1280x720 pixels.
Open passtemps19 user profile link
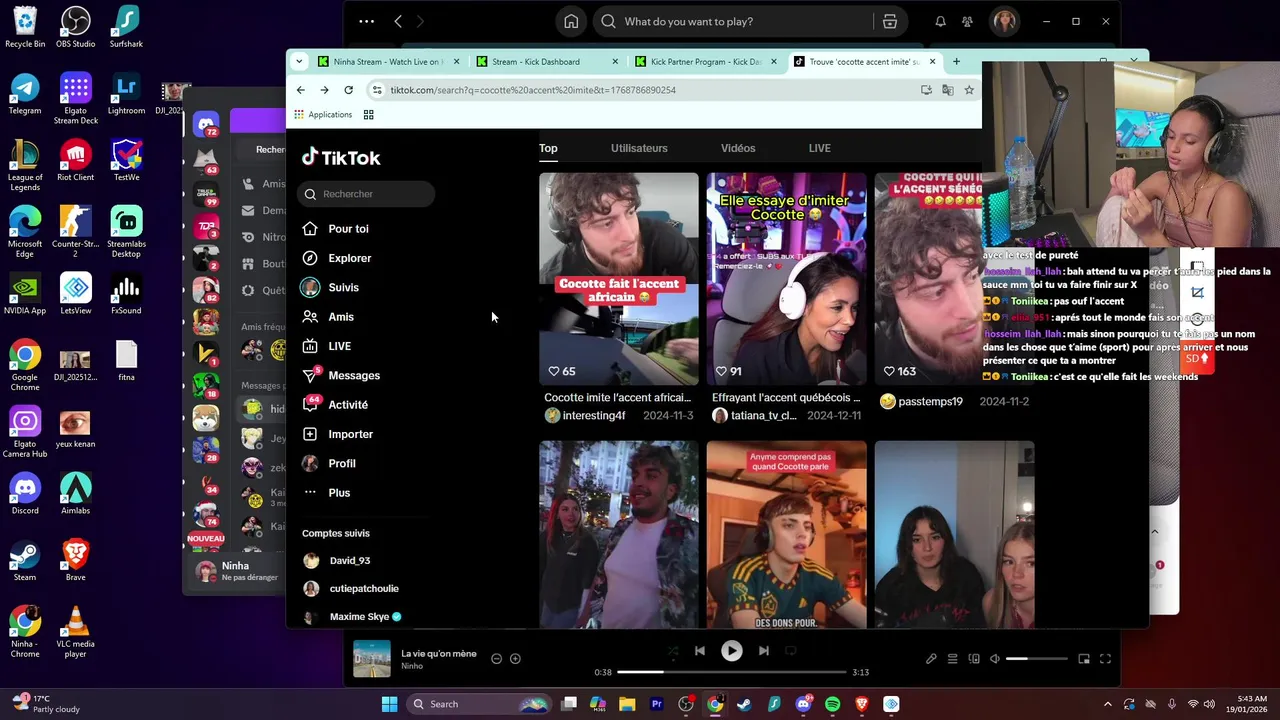(930, 402)
